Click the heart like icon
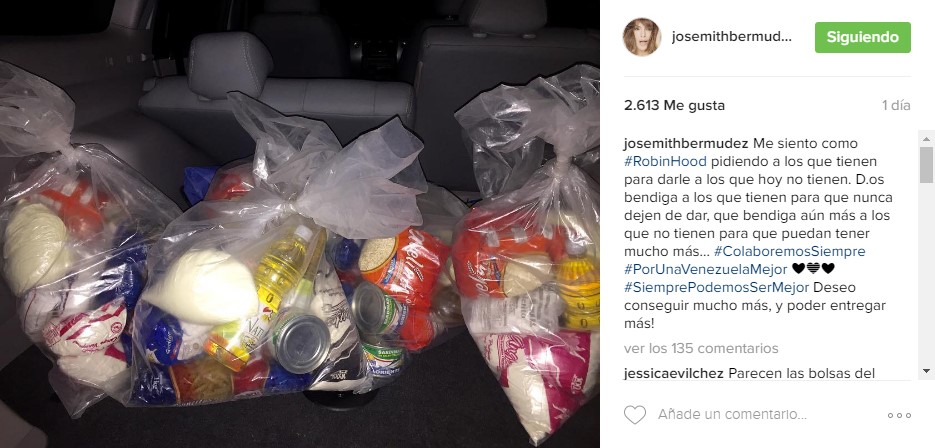 click(x=634, y=415)
